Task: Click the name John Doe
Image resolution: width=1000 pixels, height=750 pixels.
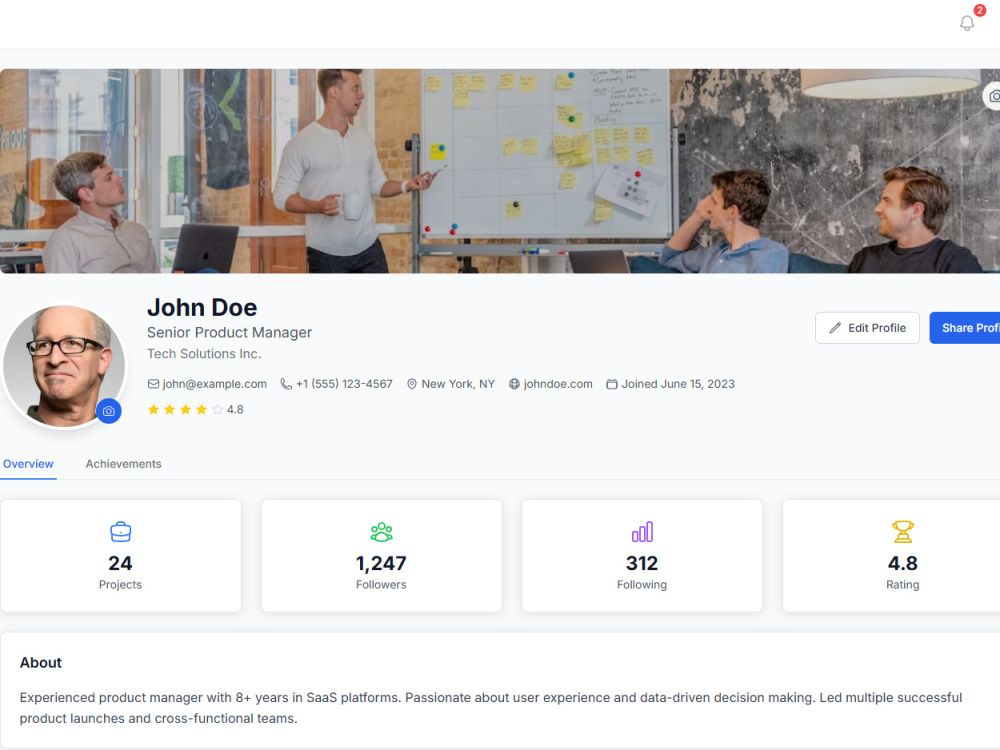Action: (202, 307)
